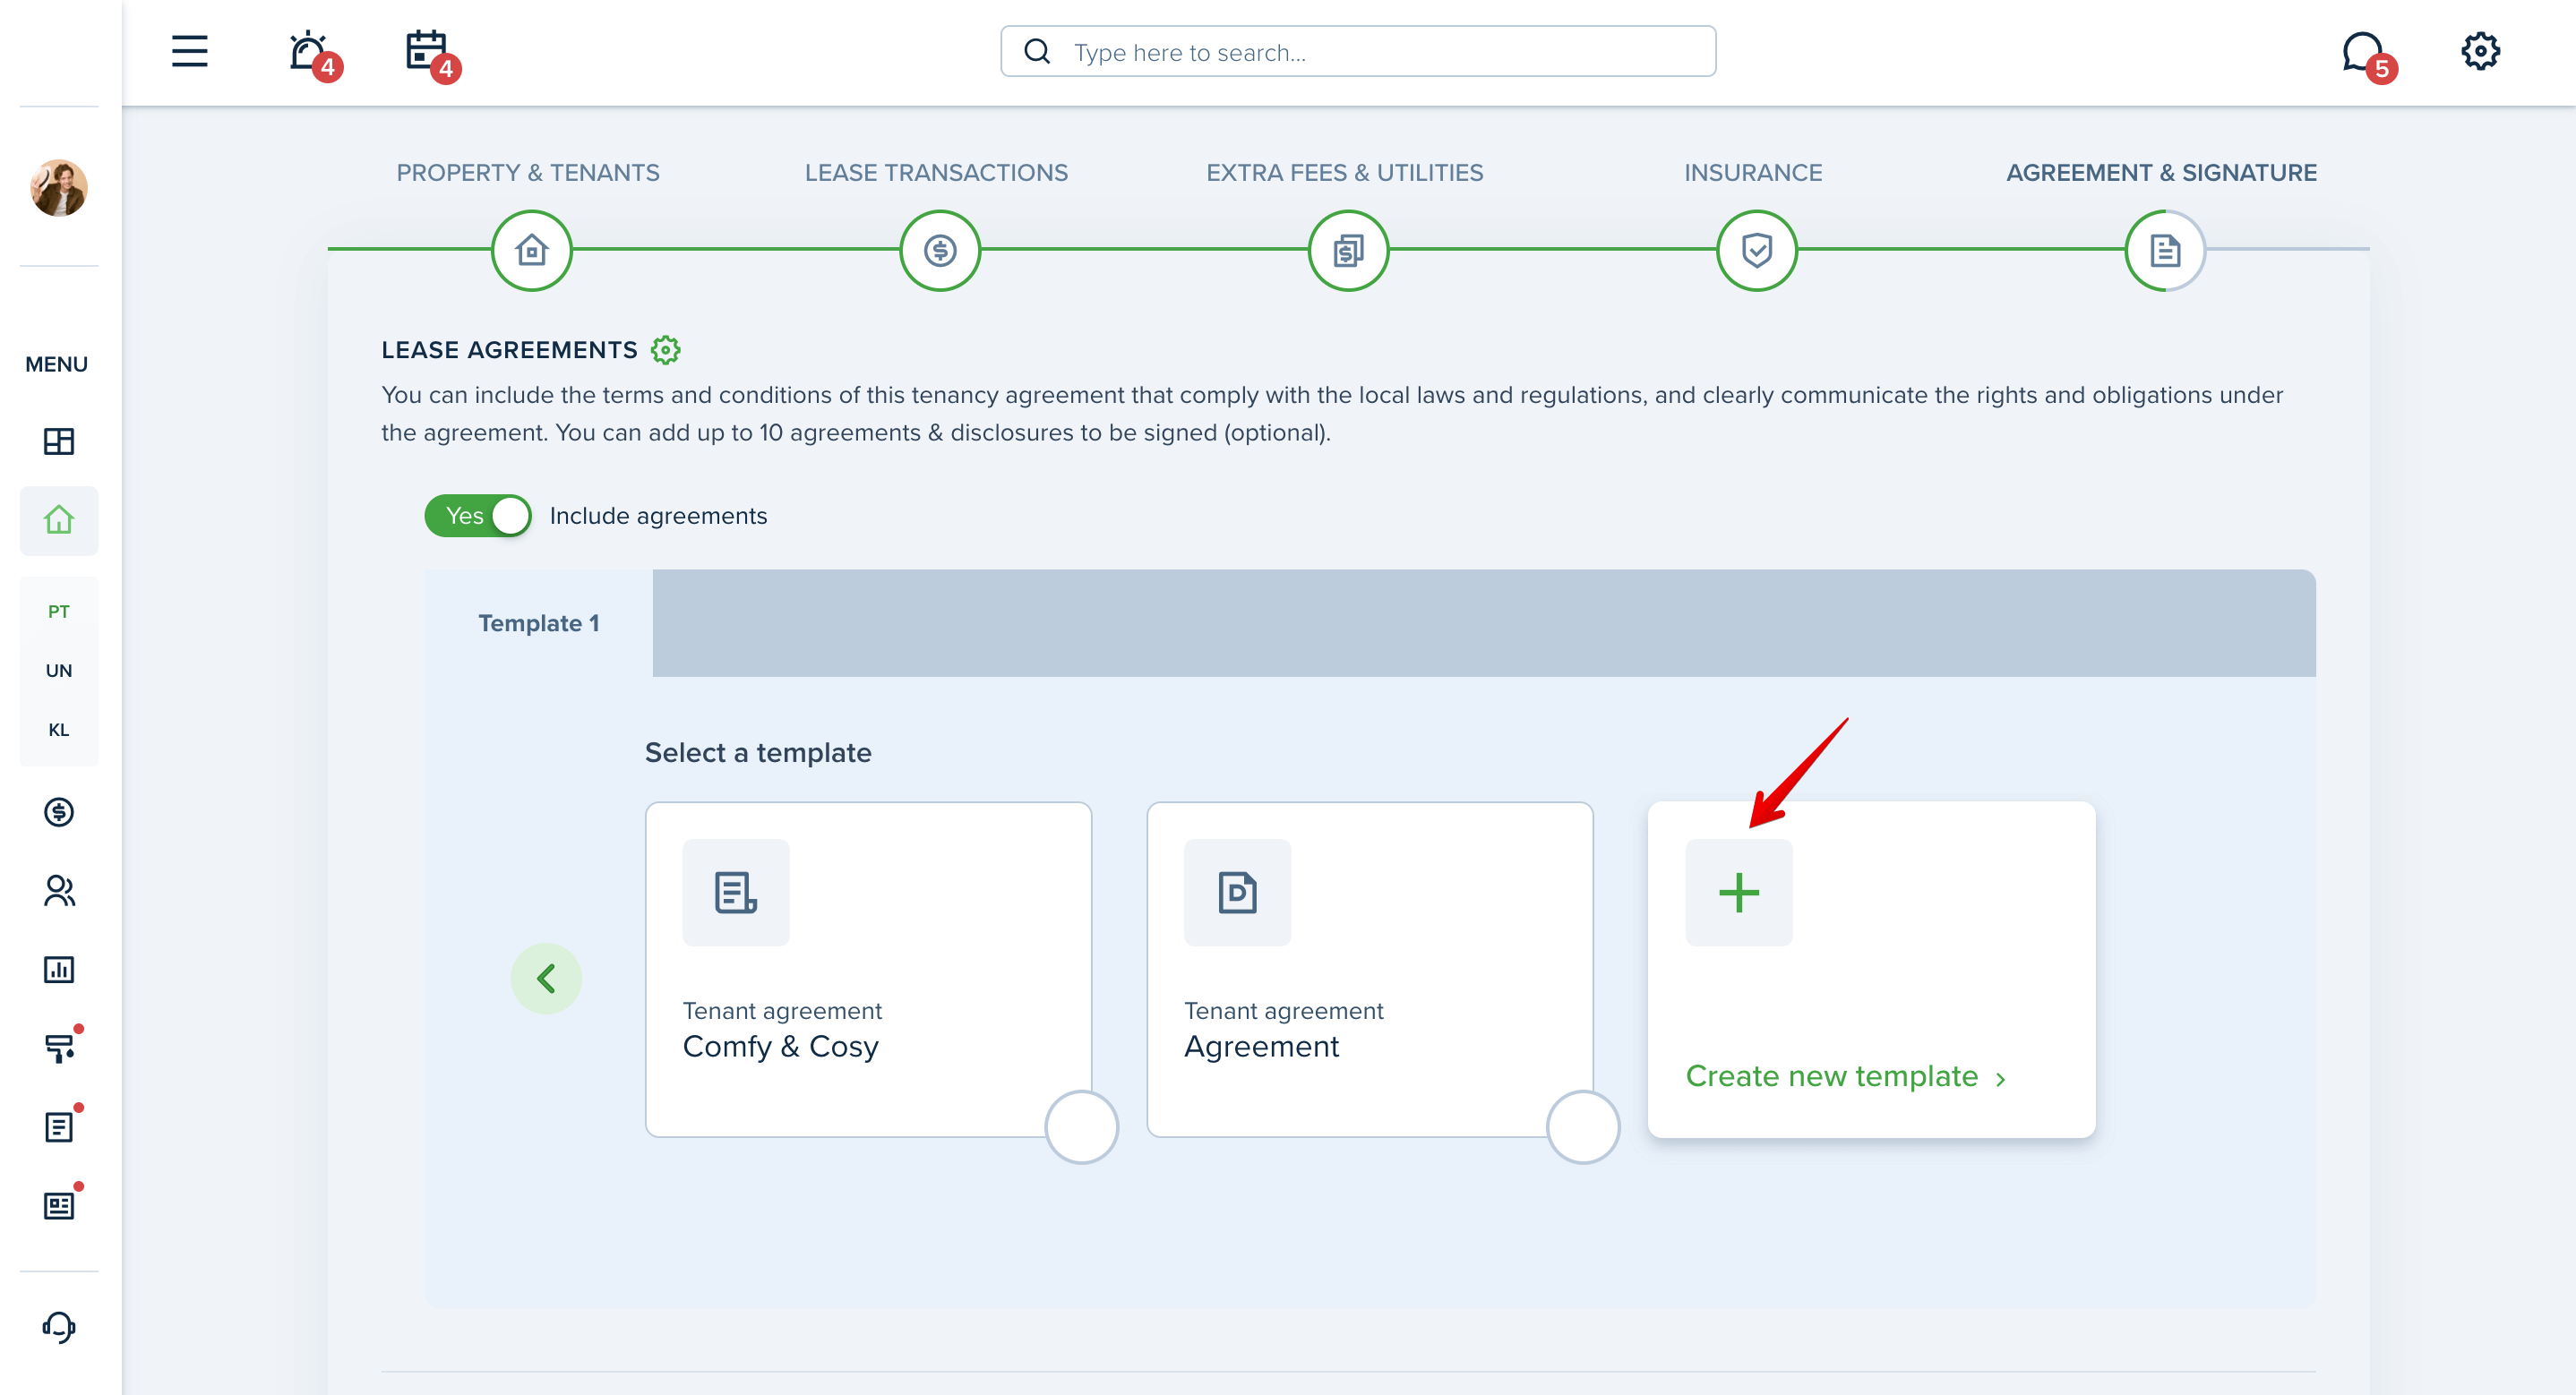The image size is (2576, 1395).
Task: Click the INSURANCE step label
Action: coord(1753,173)
